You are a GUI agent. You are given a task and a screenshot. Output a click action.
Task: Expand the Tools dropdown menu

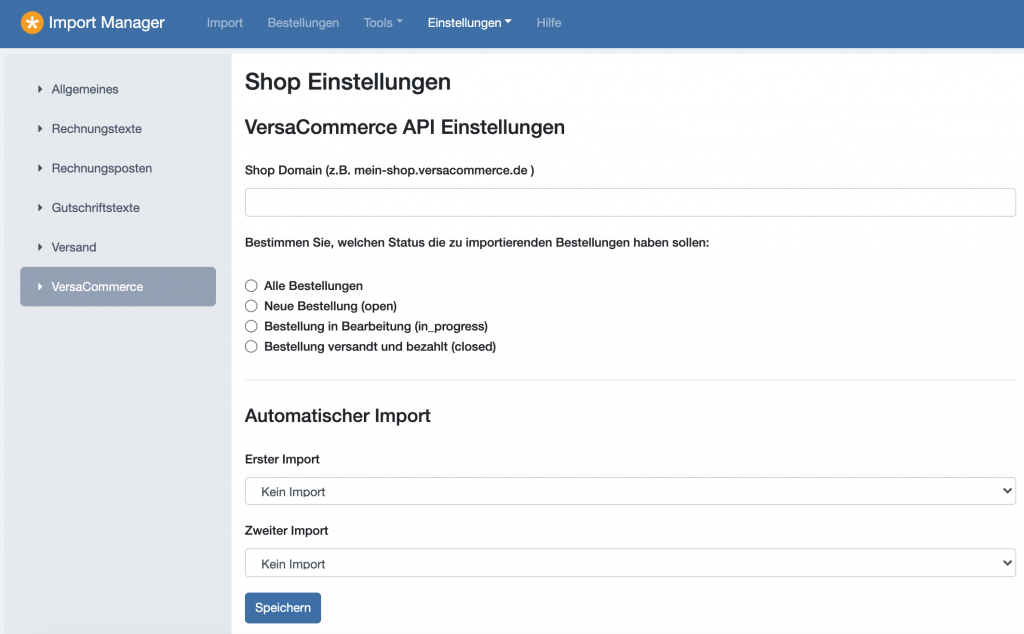(x=383, y=23)
